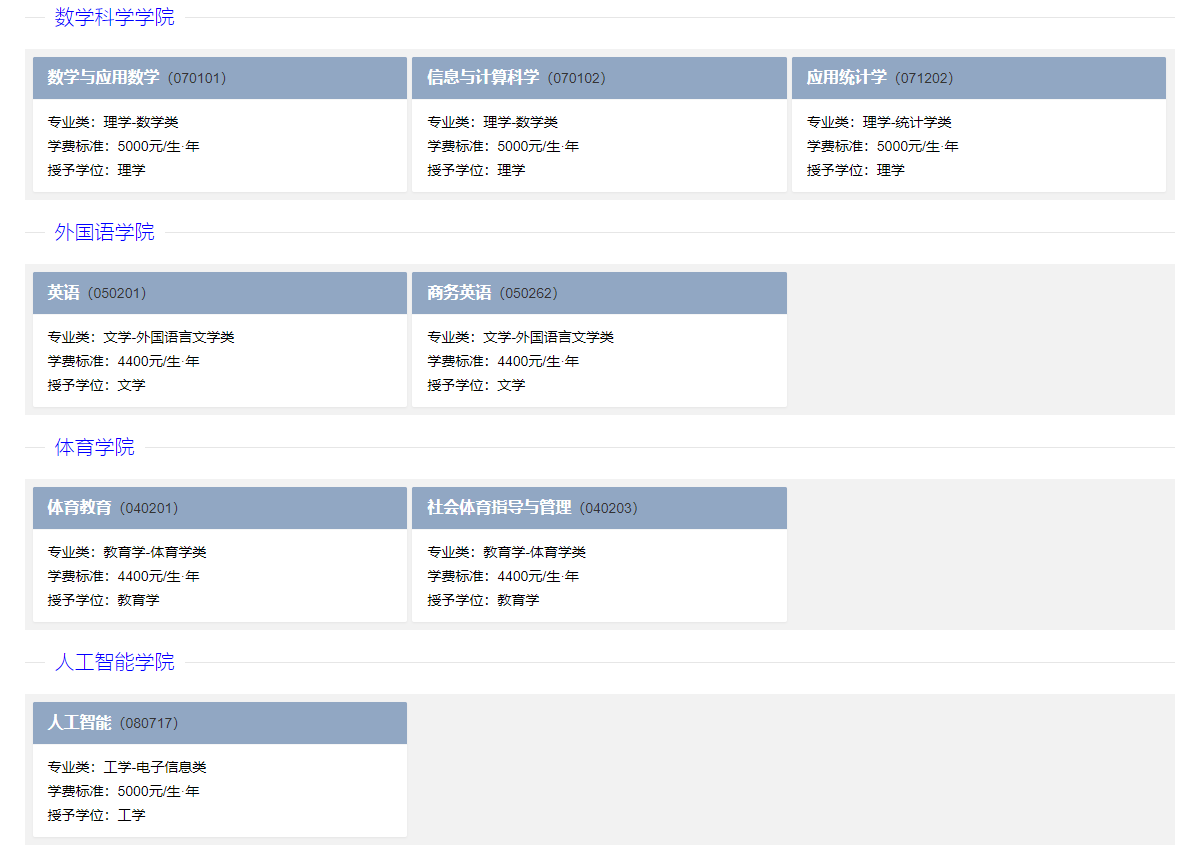
Task: Click the 人工智能学院 section heading
Action: (114, 662)
